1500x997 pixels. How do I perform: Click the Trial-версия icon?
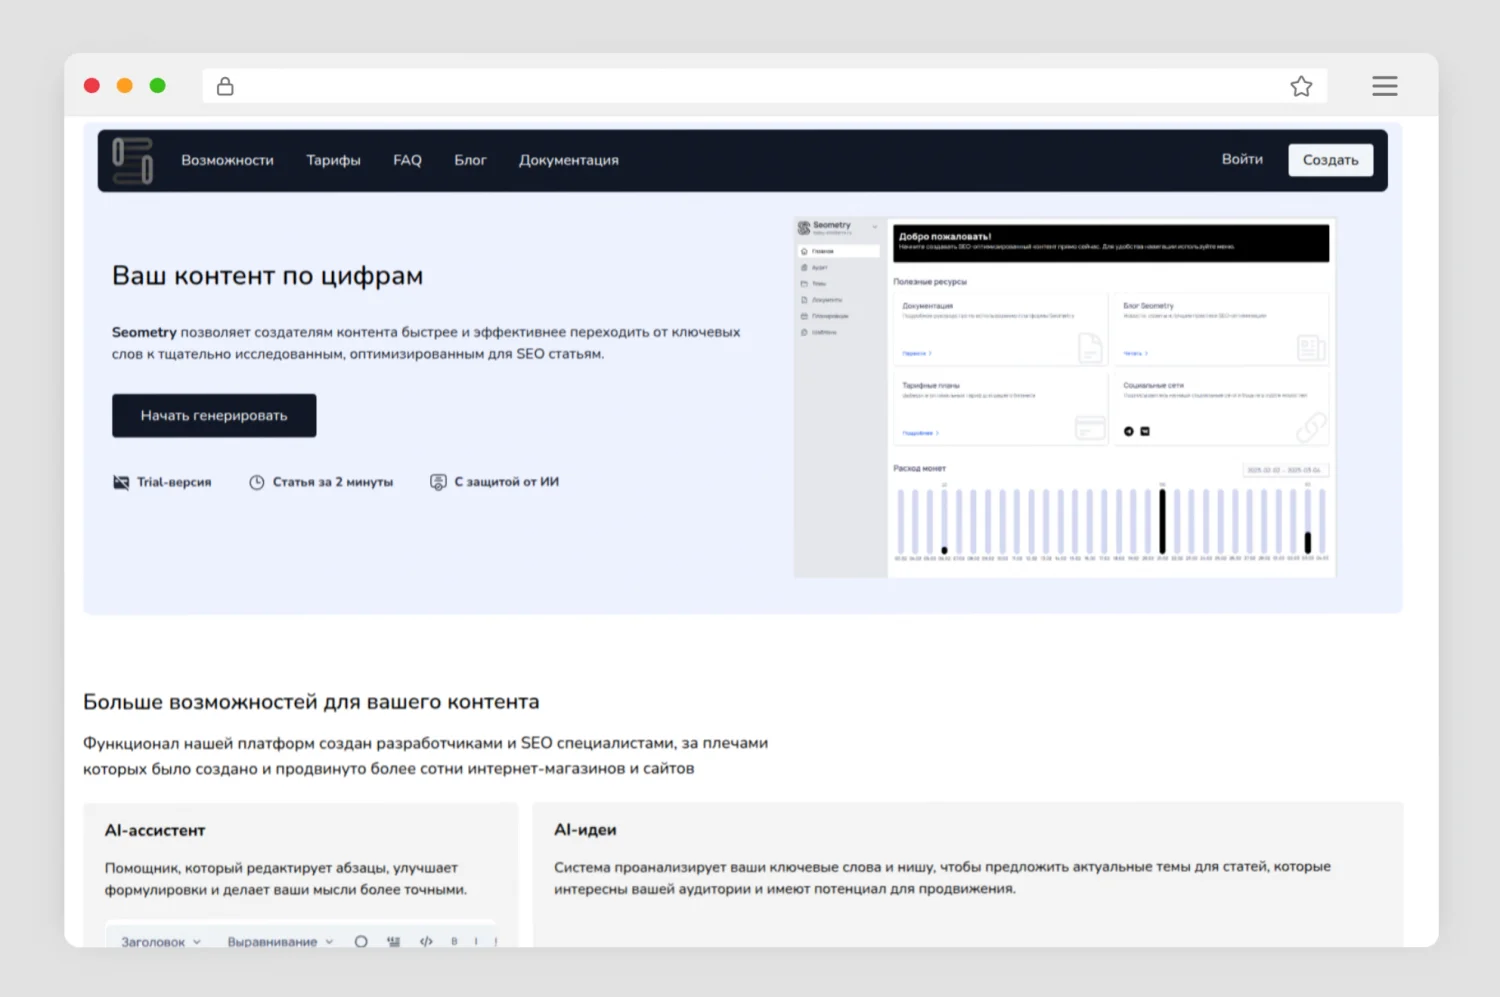[121, 482]
